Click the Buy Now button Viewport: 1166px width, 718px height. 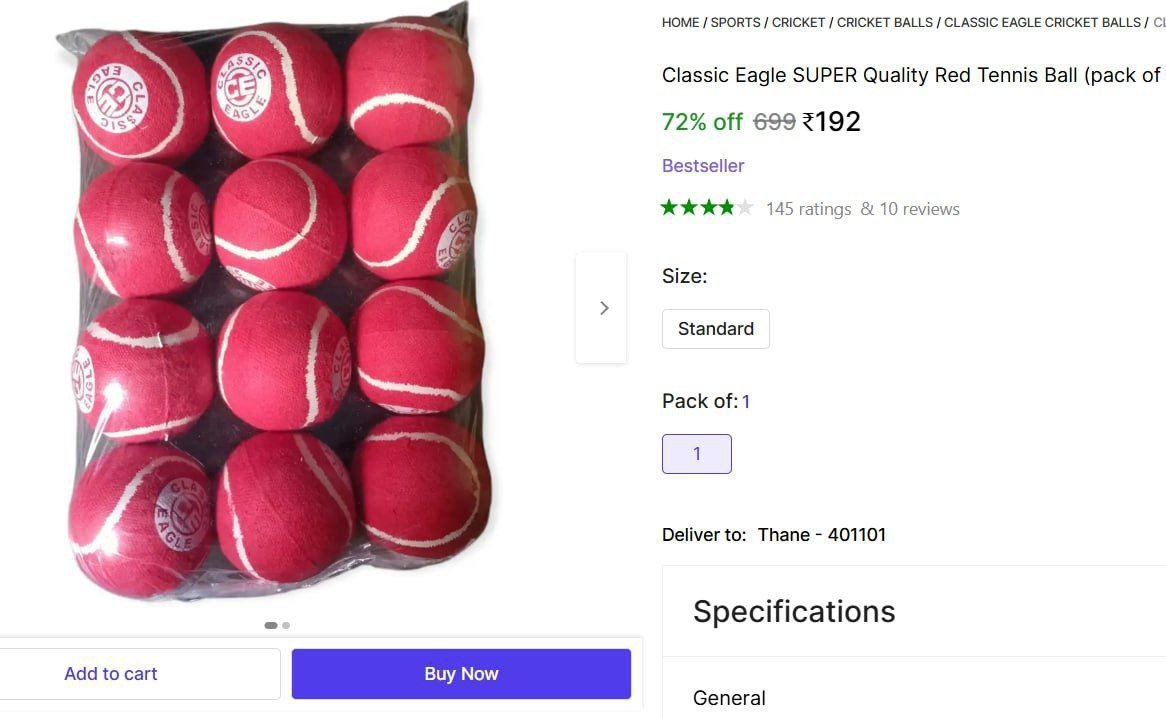tap(461, 674)
